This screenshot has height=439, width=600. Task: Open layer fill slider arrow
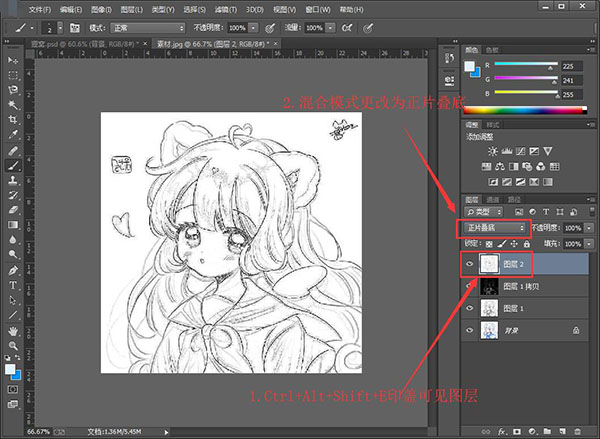589,244
